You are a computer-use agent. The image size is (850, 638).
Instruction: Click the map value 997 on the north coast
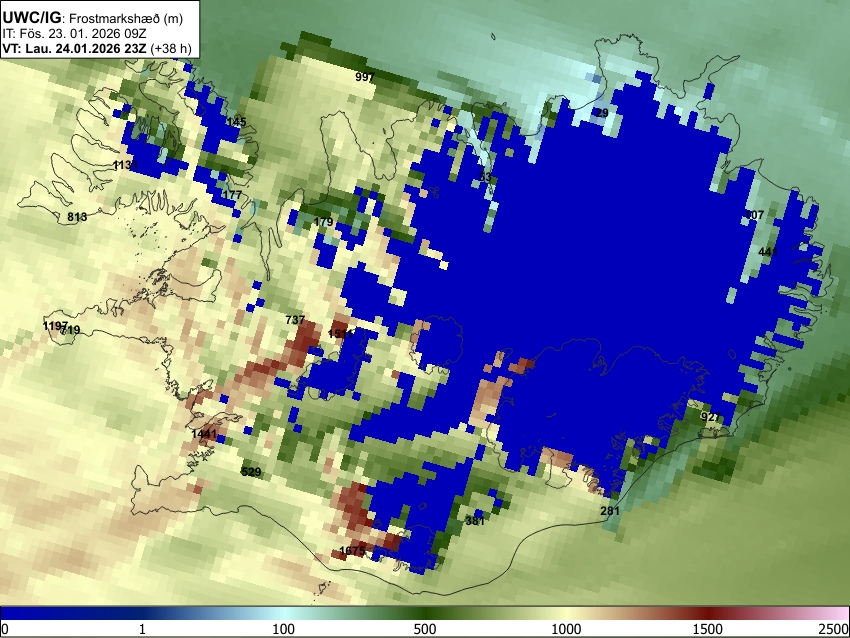point(365,77)
